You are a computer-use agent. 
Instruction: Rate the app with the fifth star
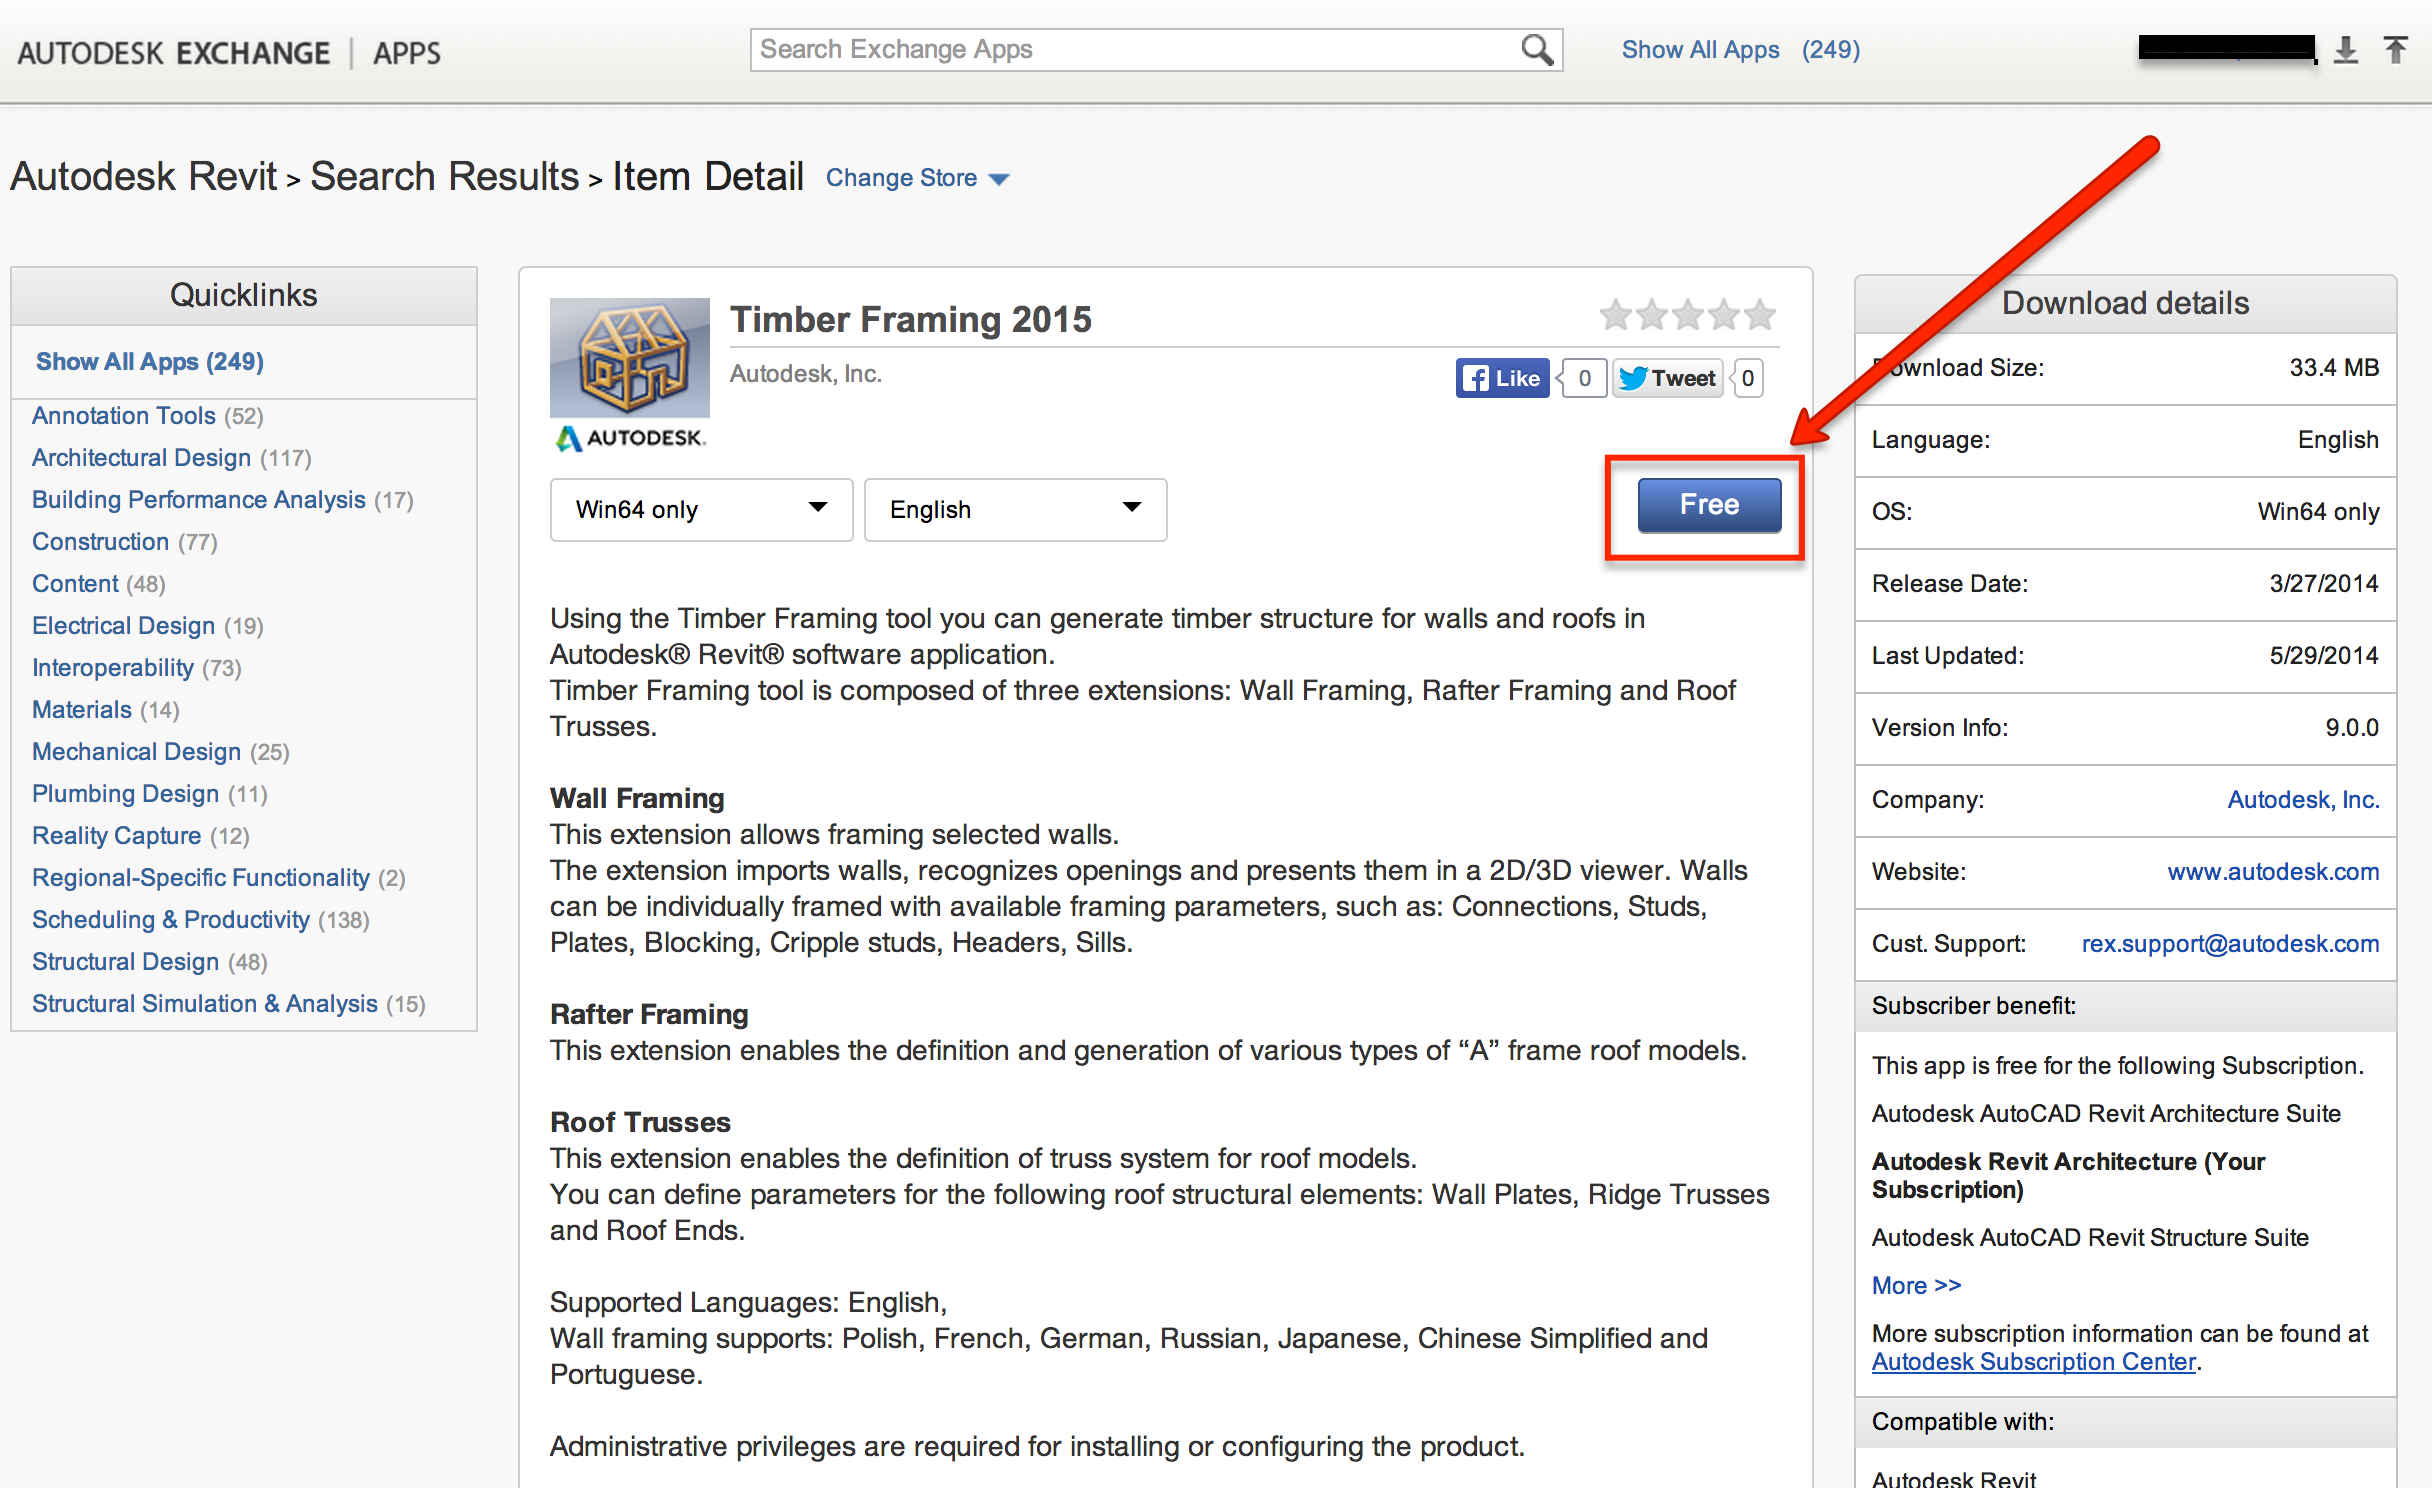click(1760, 315)
